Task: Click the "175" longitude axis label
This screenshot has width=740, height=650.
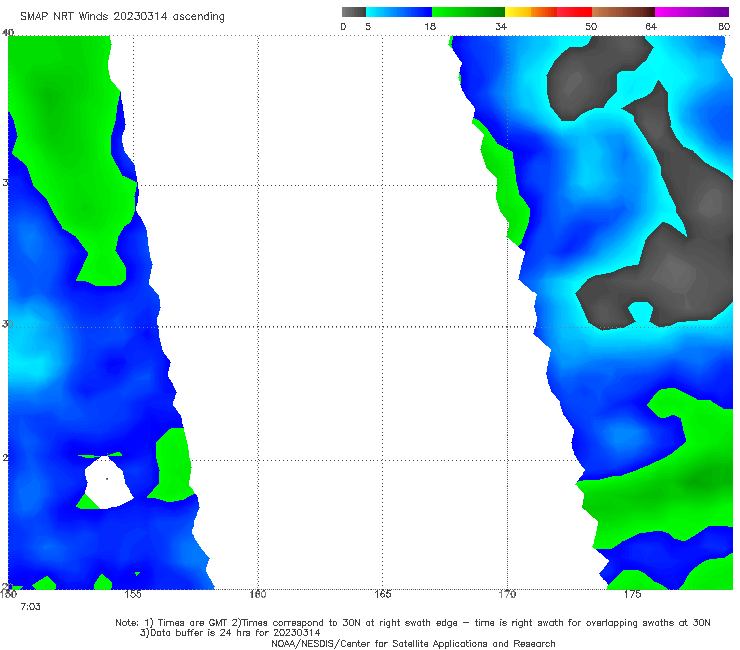Action: click(x=632, y=594)
